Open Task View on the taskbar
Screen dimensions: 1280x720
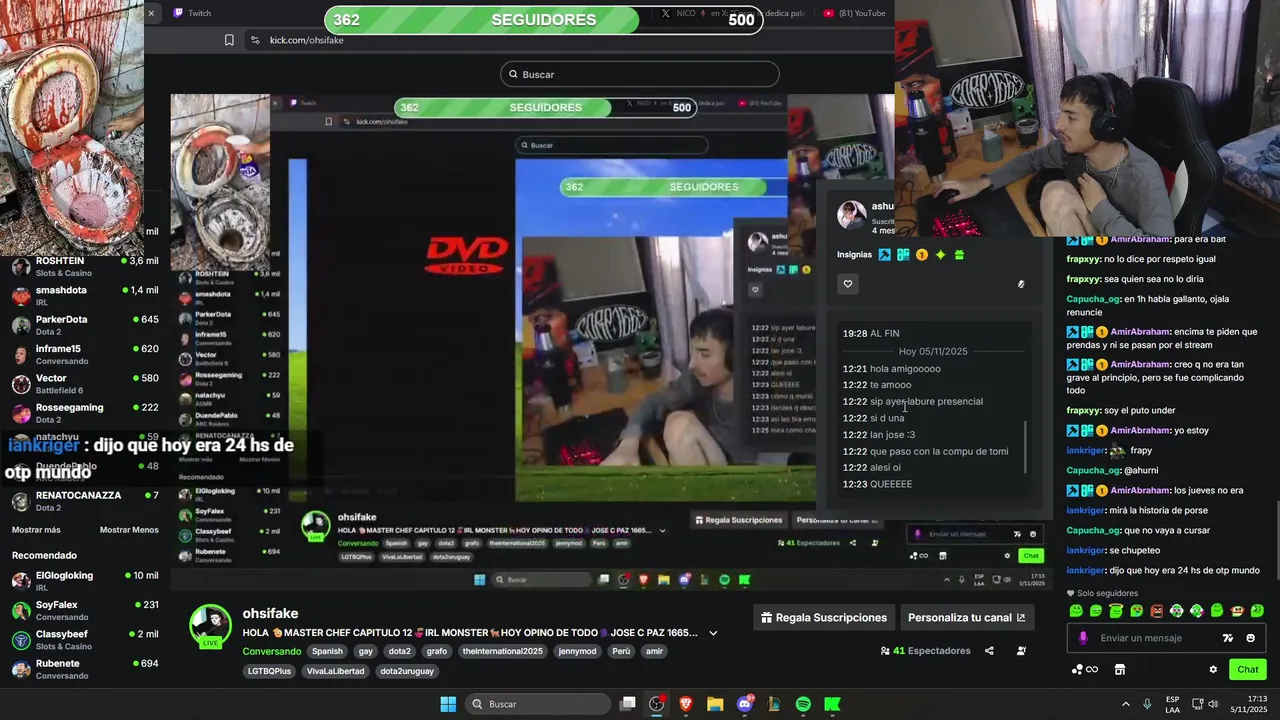click(x=627, y=704)
